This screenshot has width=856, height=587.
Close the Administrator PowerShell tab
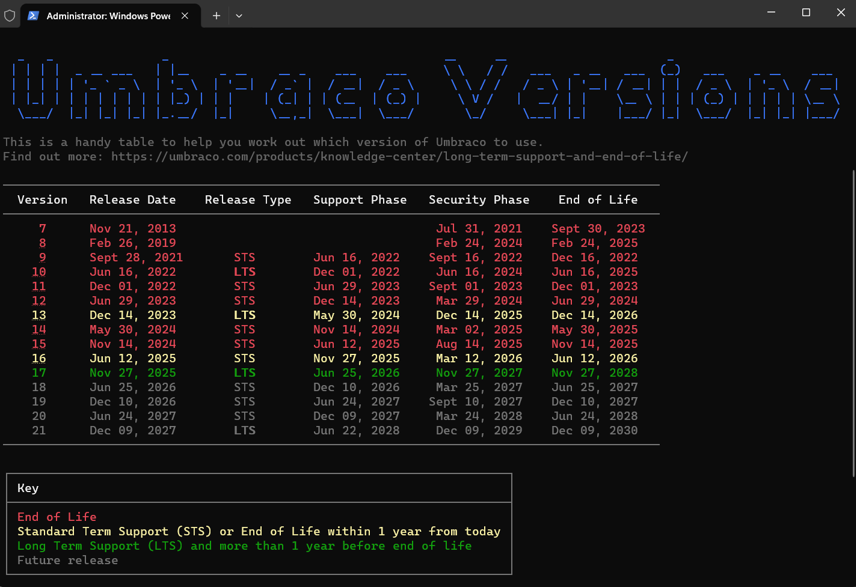pos(184,15)
